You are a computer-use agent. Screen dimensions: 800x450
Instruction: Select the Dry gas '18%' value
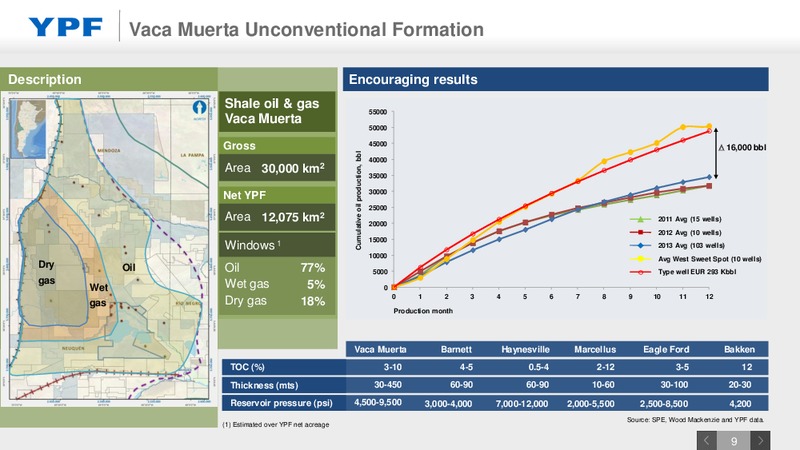(x=312, y=302)
